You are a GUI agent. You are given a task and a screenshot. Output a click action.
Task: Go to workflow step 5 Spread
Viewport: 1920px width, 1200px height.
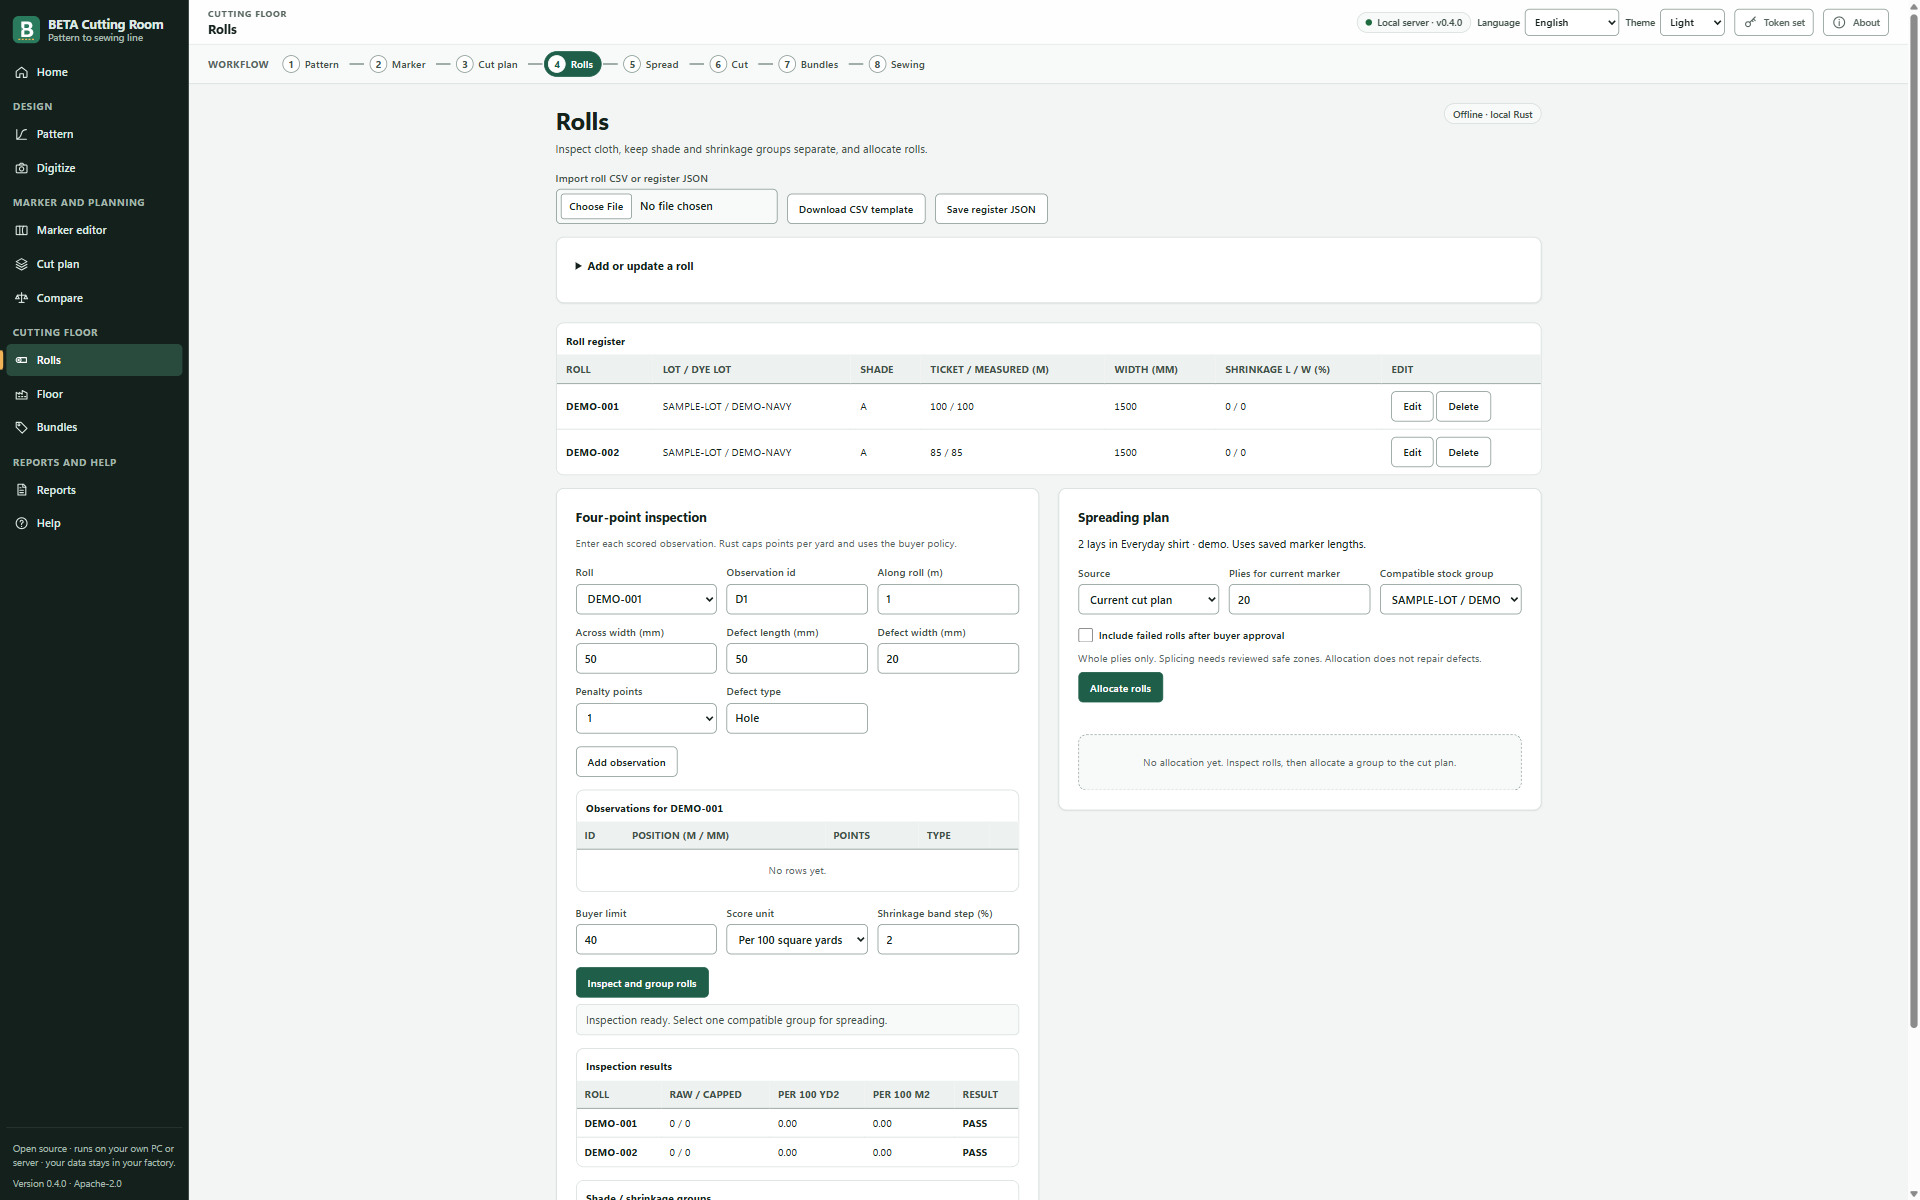[x=651, y=64]
